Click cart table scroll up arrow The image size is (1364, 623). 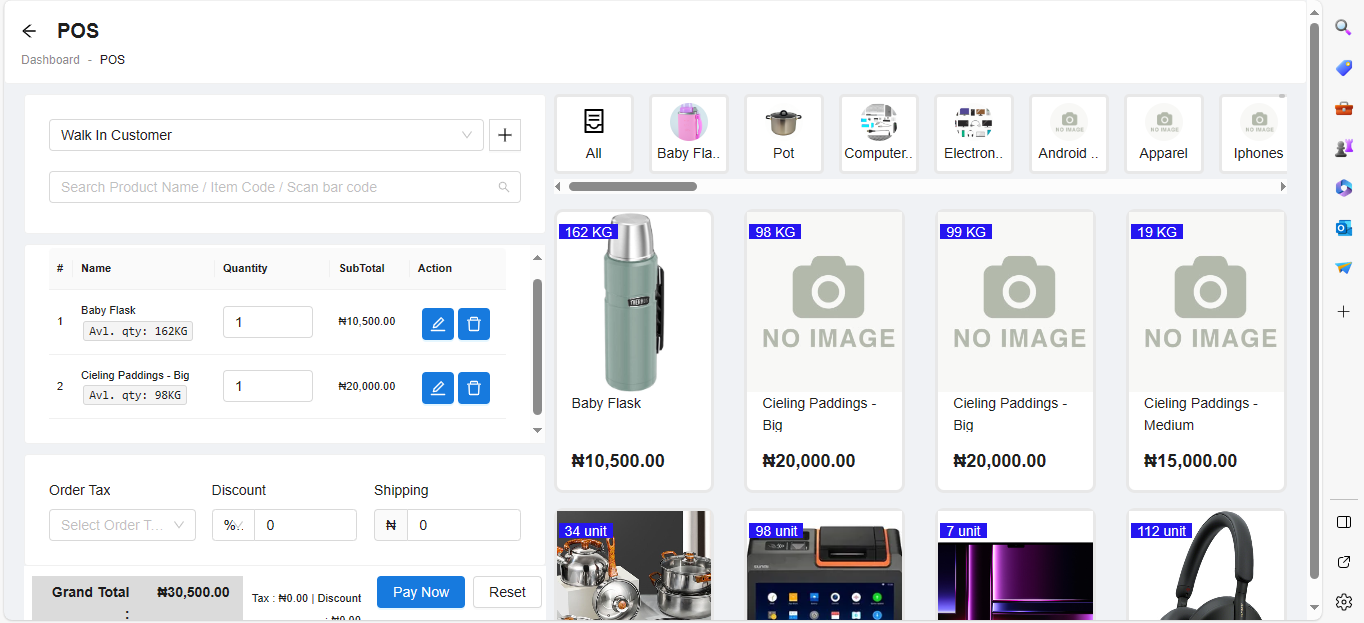pyautogui.click(x=537, y=258)
